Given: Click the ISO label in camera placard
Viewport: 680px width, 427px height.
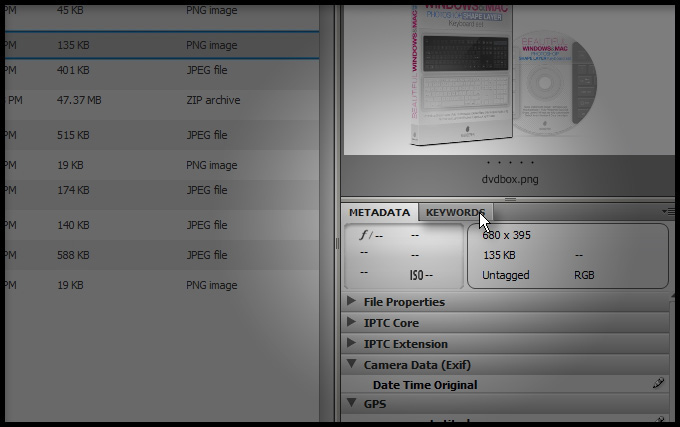Looking at the screenshot, I should (x=418, y=275).
